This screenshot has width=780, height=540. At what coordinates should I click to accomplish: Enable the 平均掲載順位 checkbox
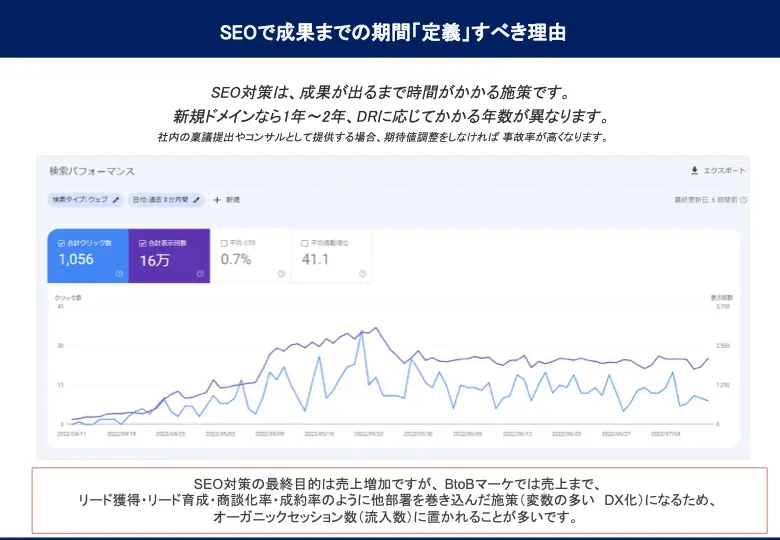(305, 243)
